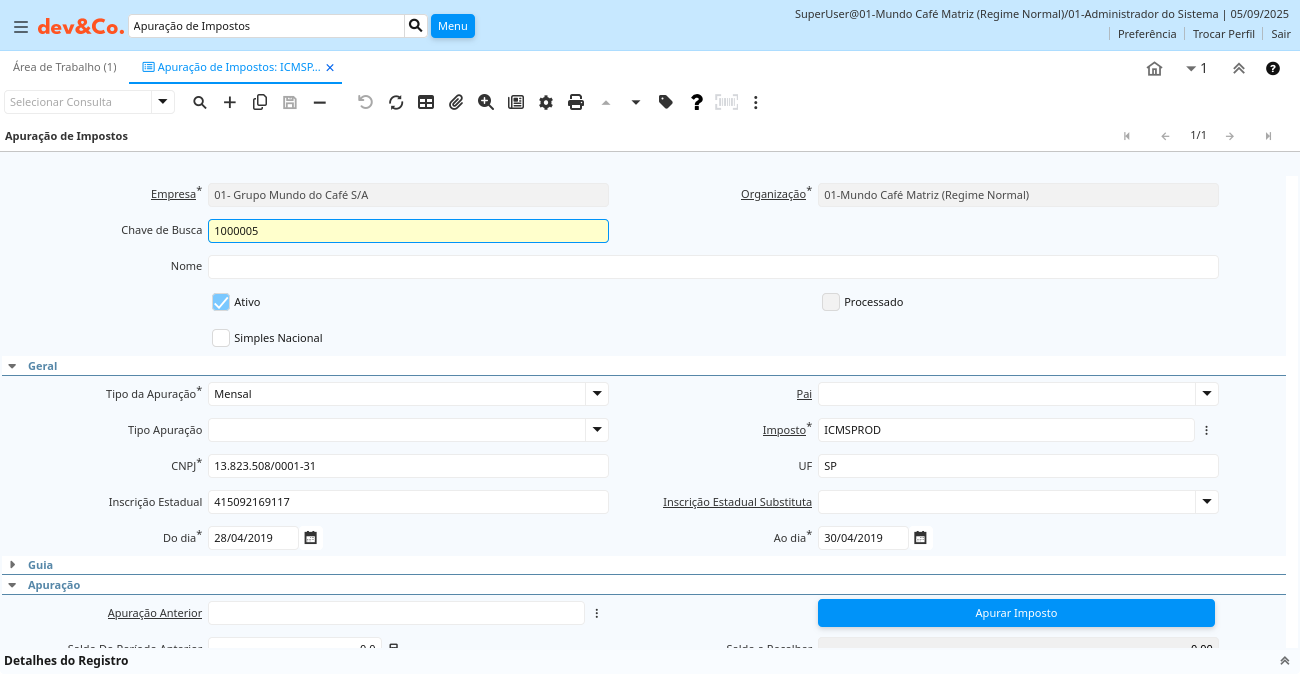The height and width of the screenshot is (674, 1300).
Task: Open the Do dia calendar picker
Action: pos(311,538)
